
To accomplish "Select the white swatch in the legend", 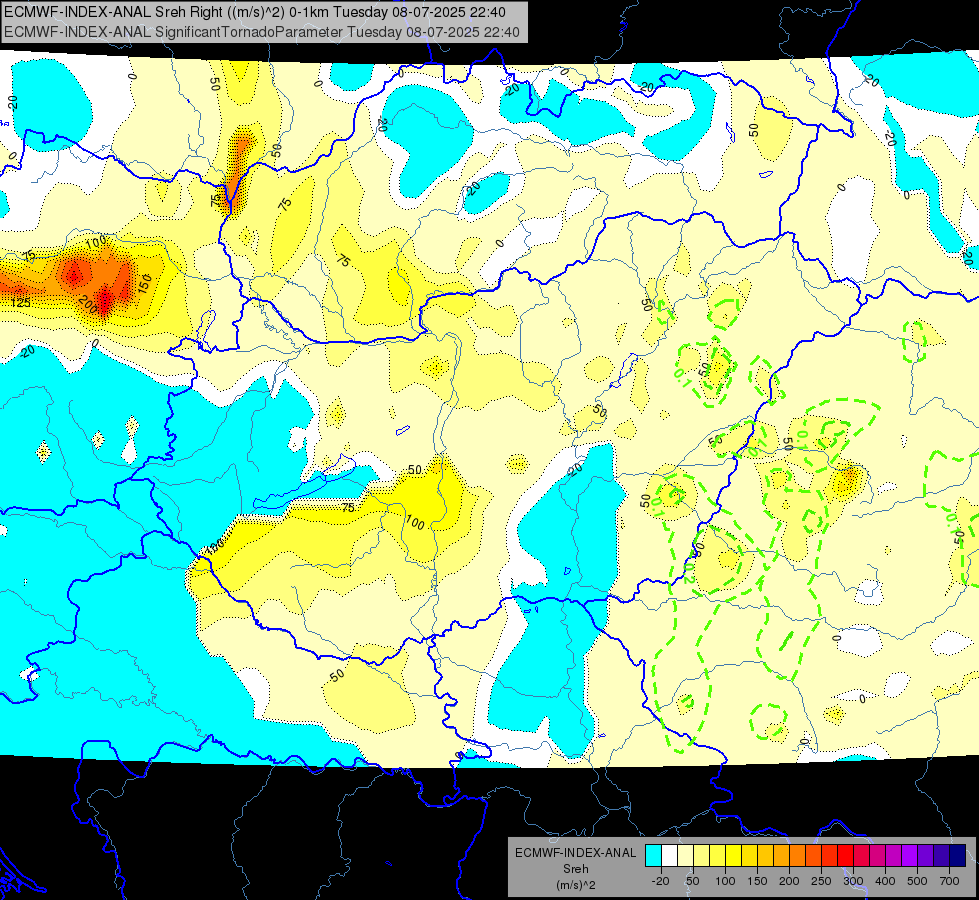I will [x=669, y=856].
